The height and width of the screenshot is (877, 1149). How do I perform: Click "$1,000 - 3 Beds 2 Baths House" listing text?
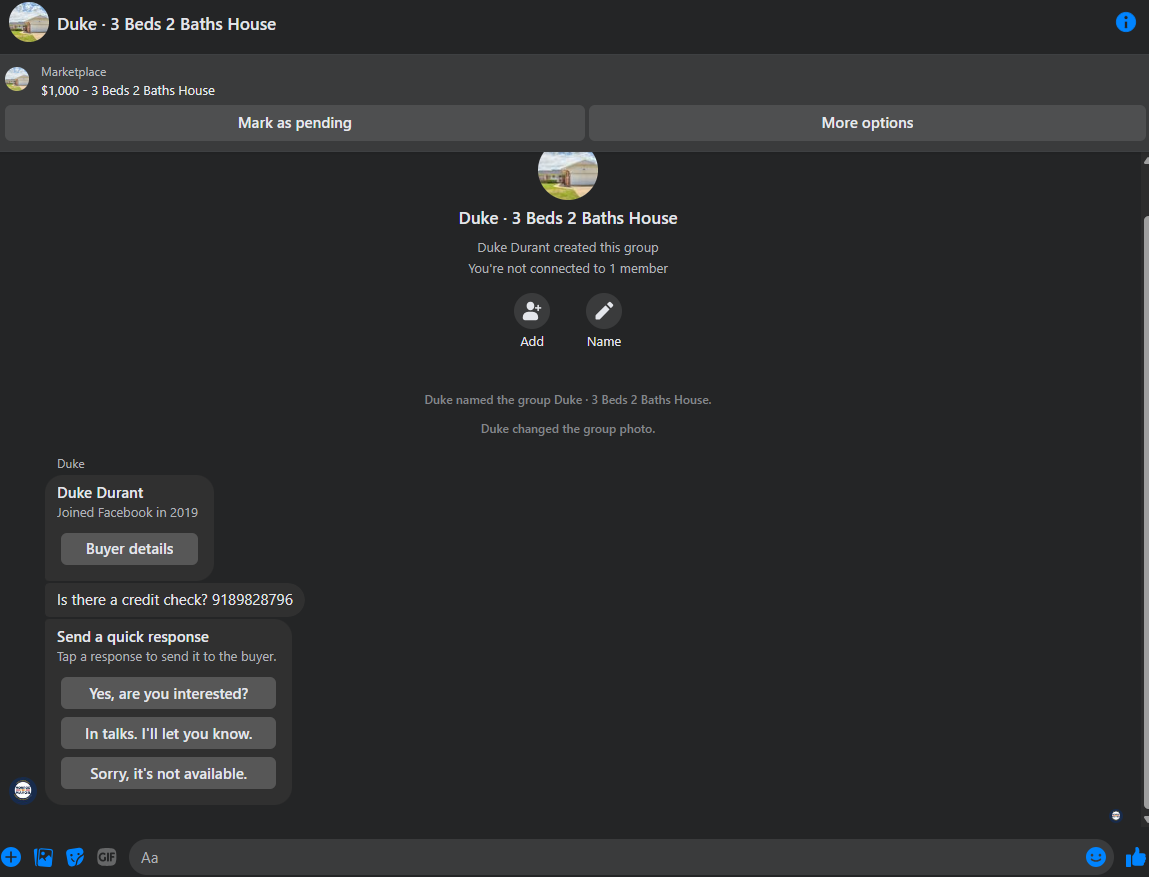pos(128,90)
